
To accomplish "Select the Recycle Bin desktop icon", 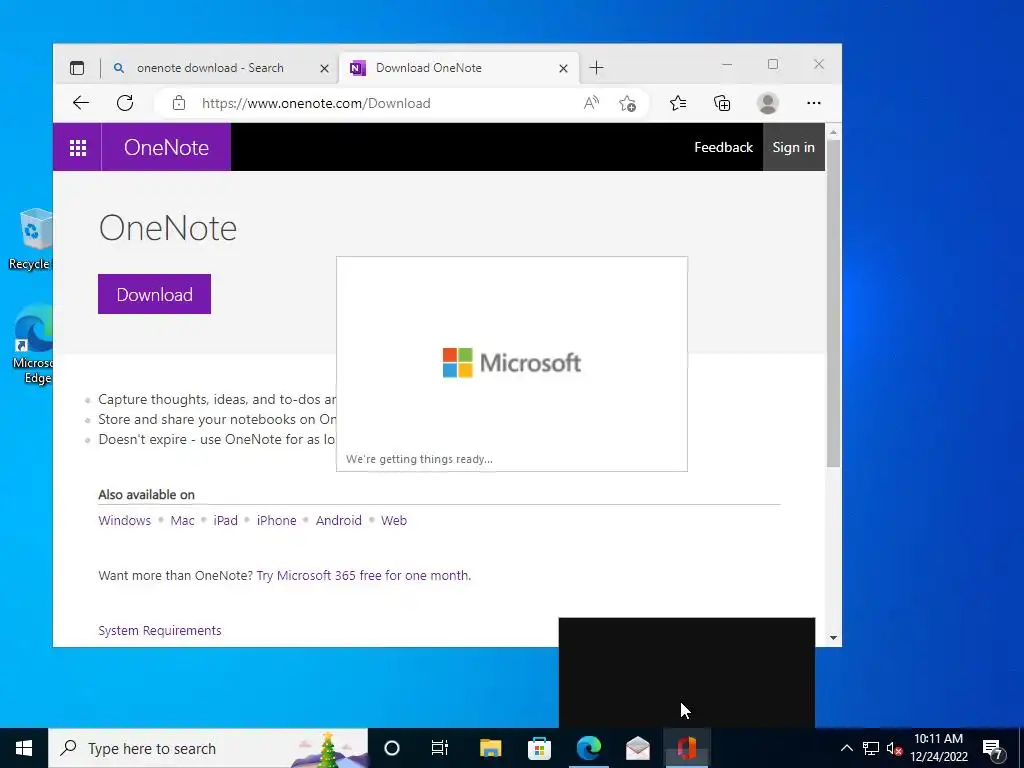I will click(31, 239).
